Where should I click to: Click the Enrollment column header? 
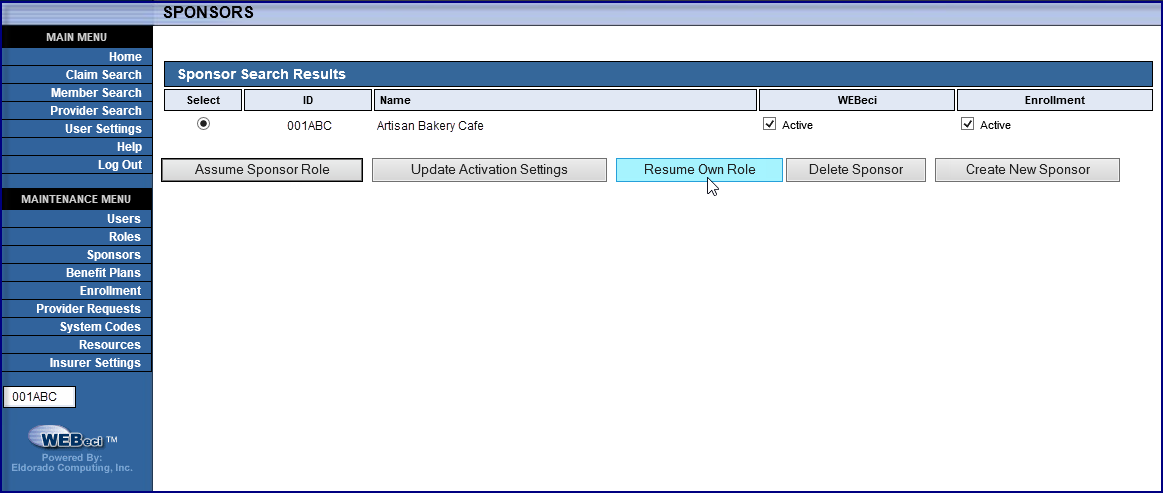(1055, 100)
